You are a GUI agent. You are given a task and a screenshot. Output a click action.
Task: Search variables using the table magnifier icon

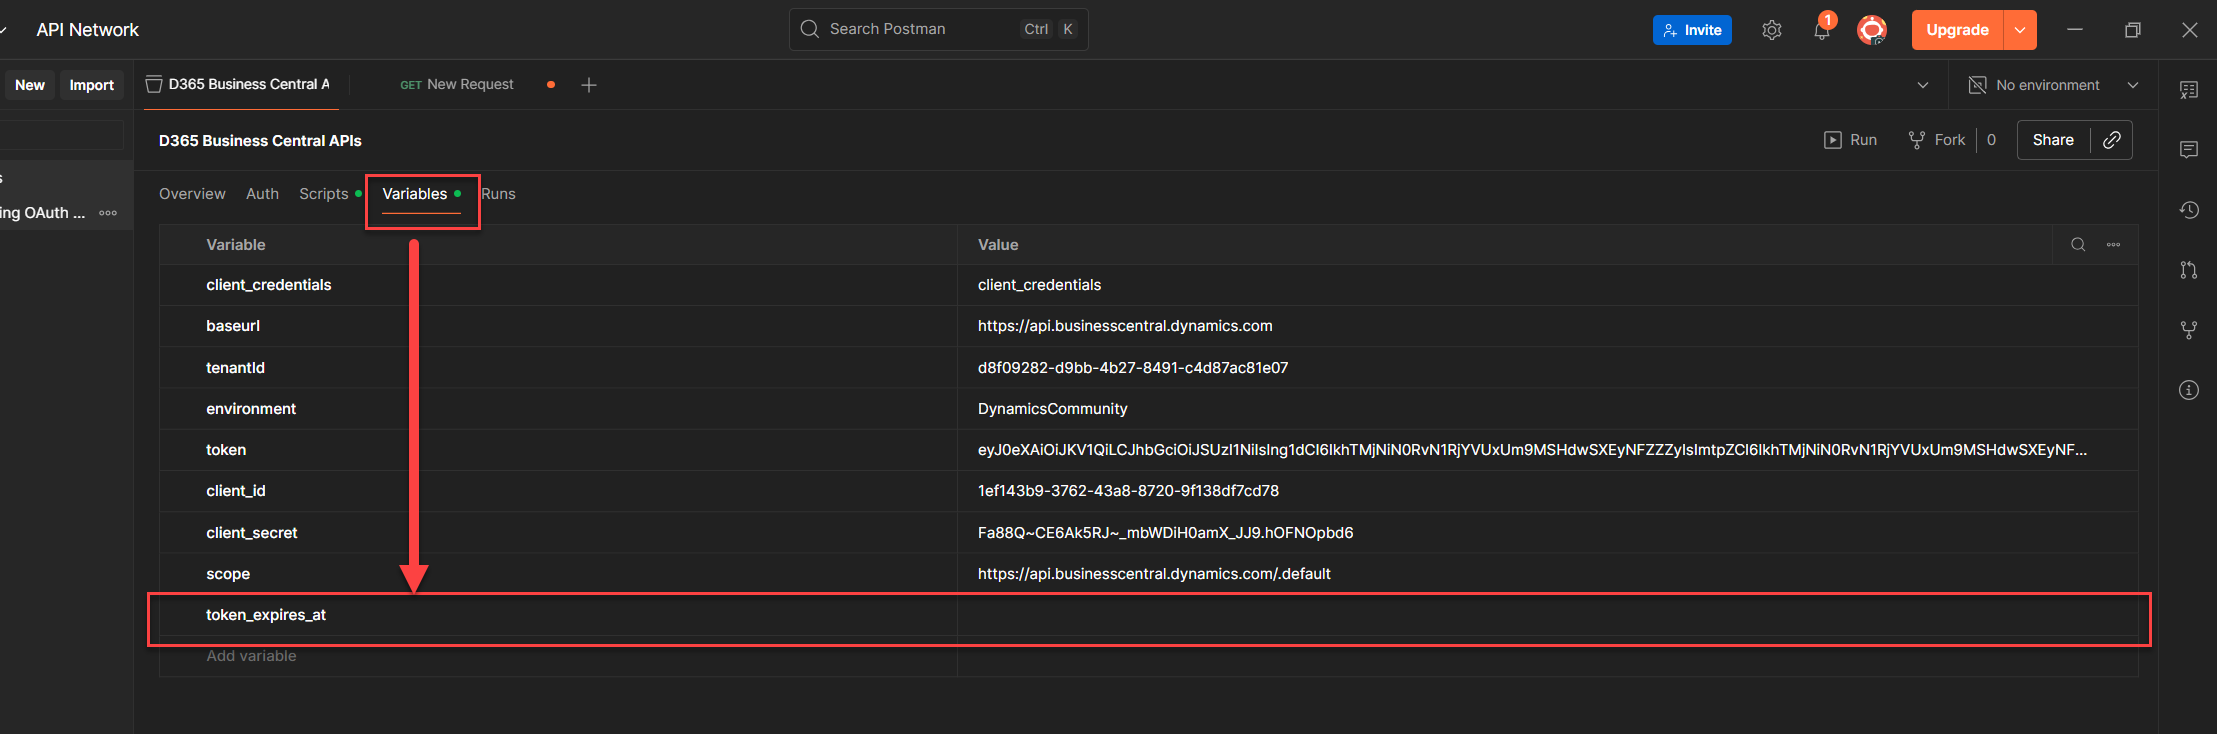click(2078, 245)
